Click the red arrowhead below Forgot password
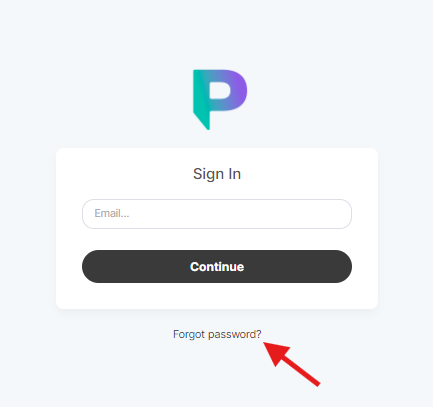433x407 pixels. (275, 353)
